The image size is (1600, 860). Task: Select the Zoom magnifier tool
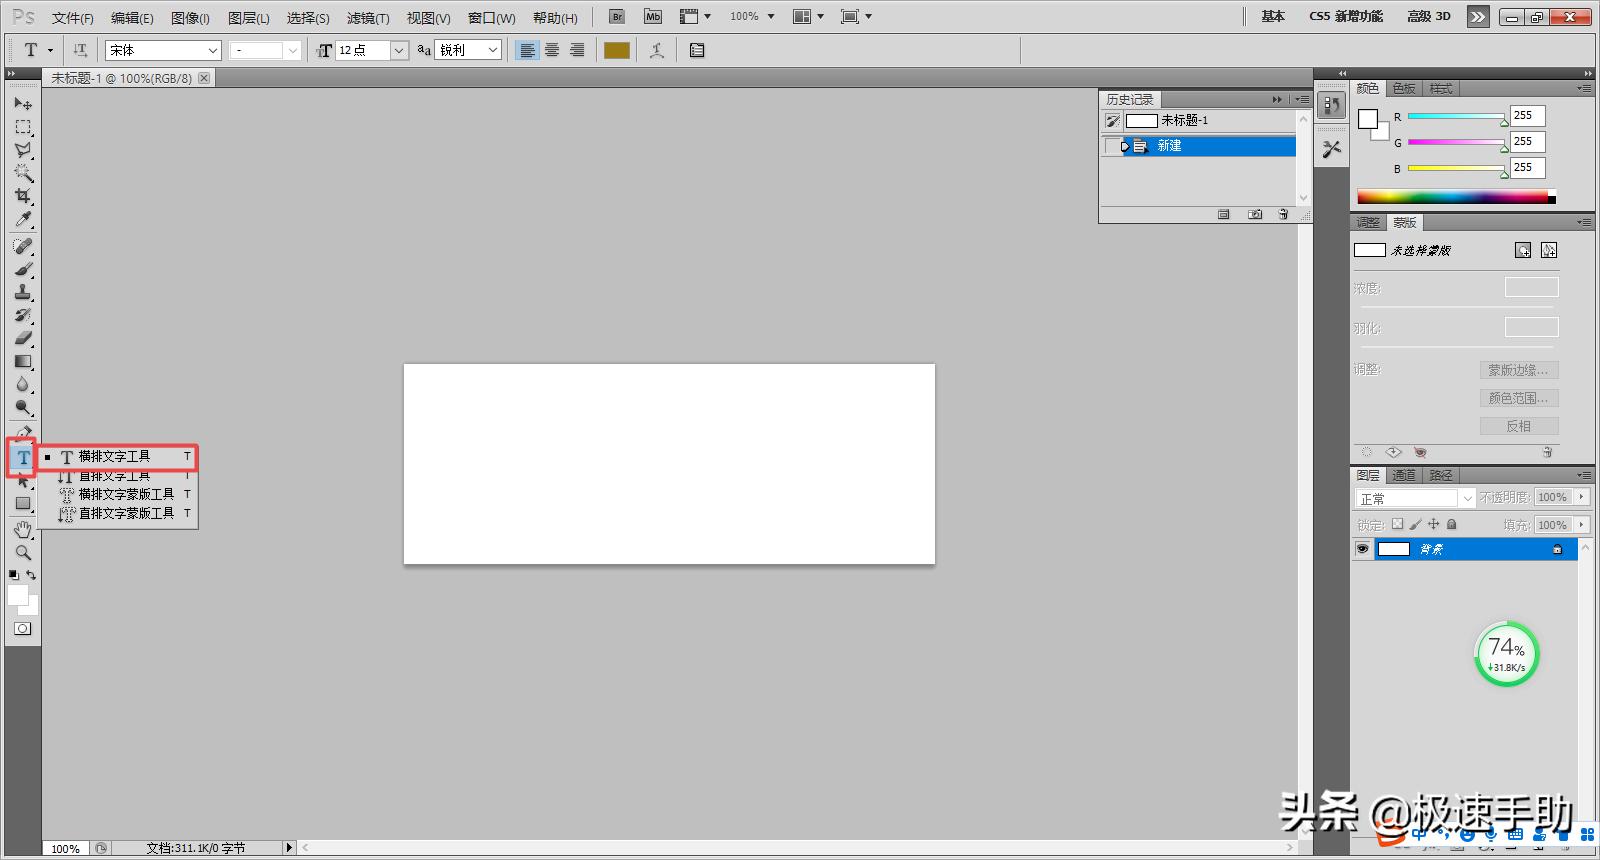point(22,552)
